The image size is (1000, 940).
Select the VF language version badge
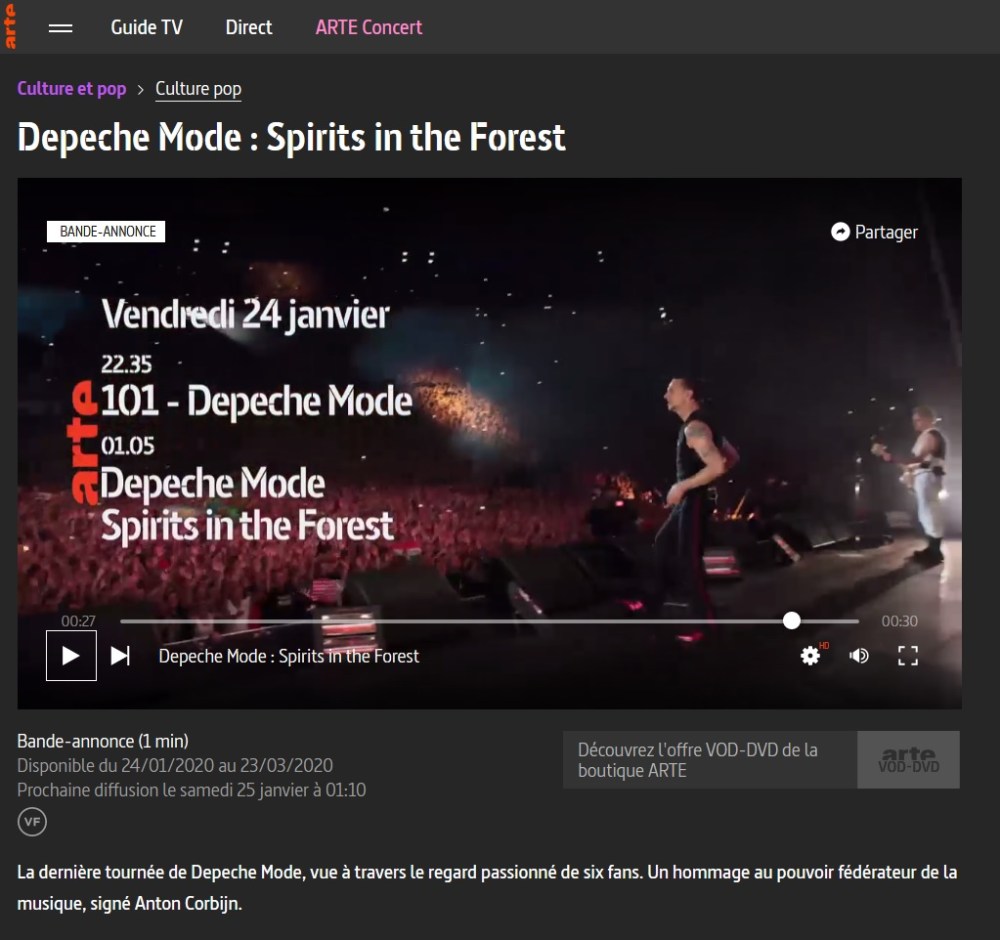32,822
